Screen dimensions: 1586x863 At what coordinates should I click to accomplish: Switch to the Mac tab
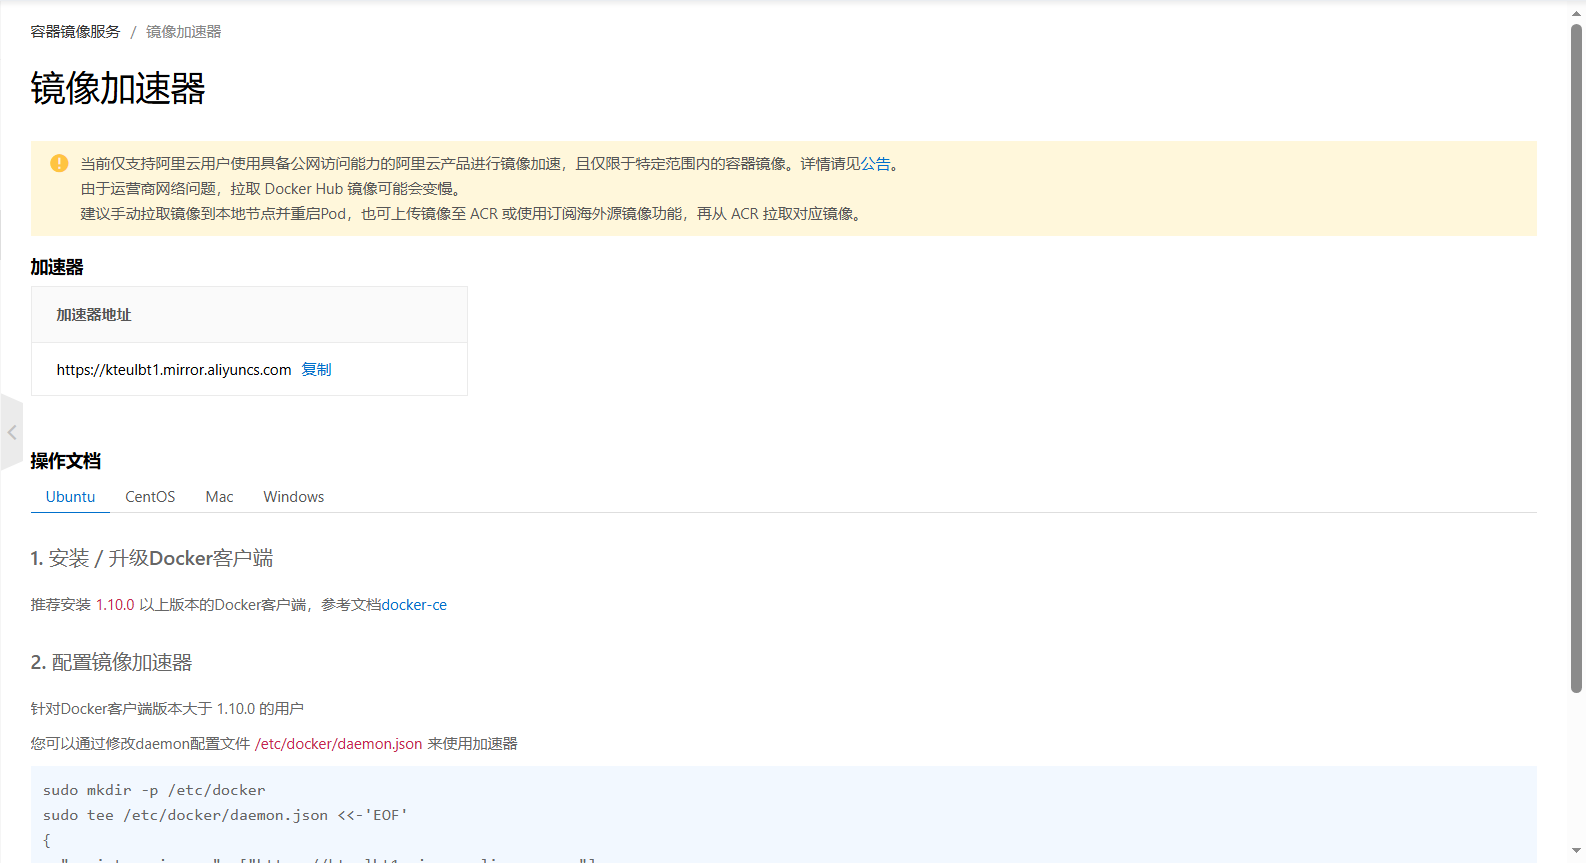point(219,497)
